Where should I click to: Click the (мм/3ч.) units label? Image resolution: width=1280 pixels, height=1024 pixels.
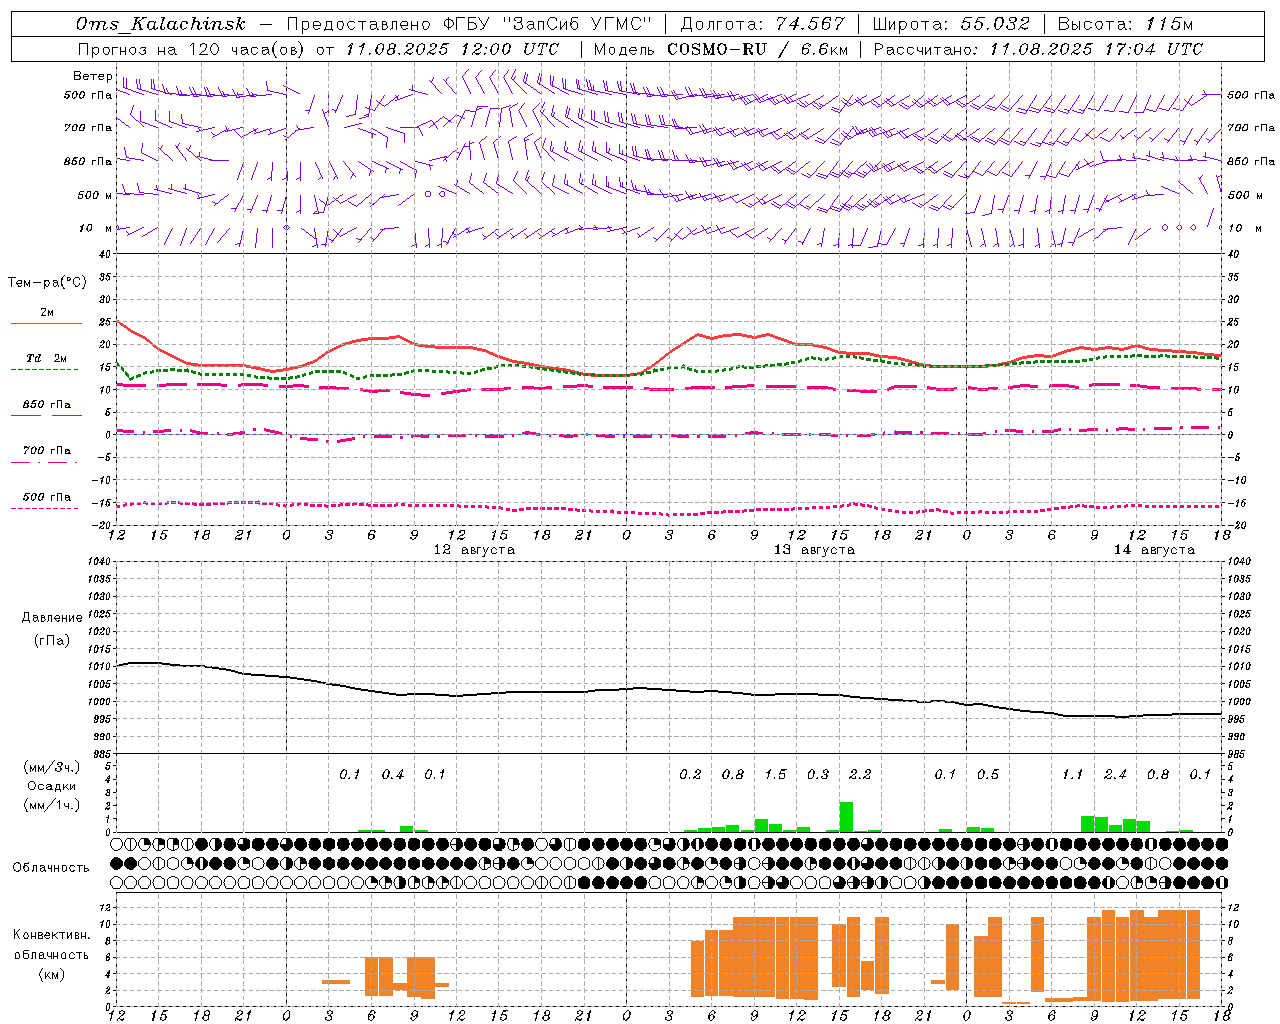[51, 768]
